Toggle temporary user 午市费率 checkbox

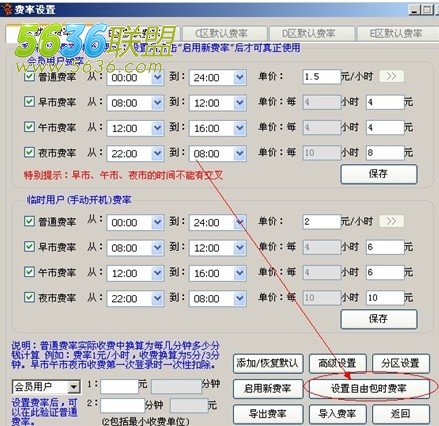point(29,272)
